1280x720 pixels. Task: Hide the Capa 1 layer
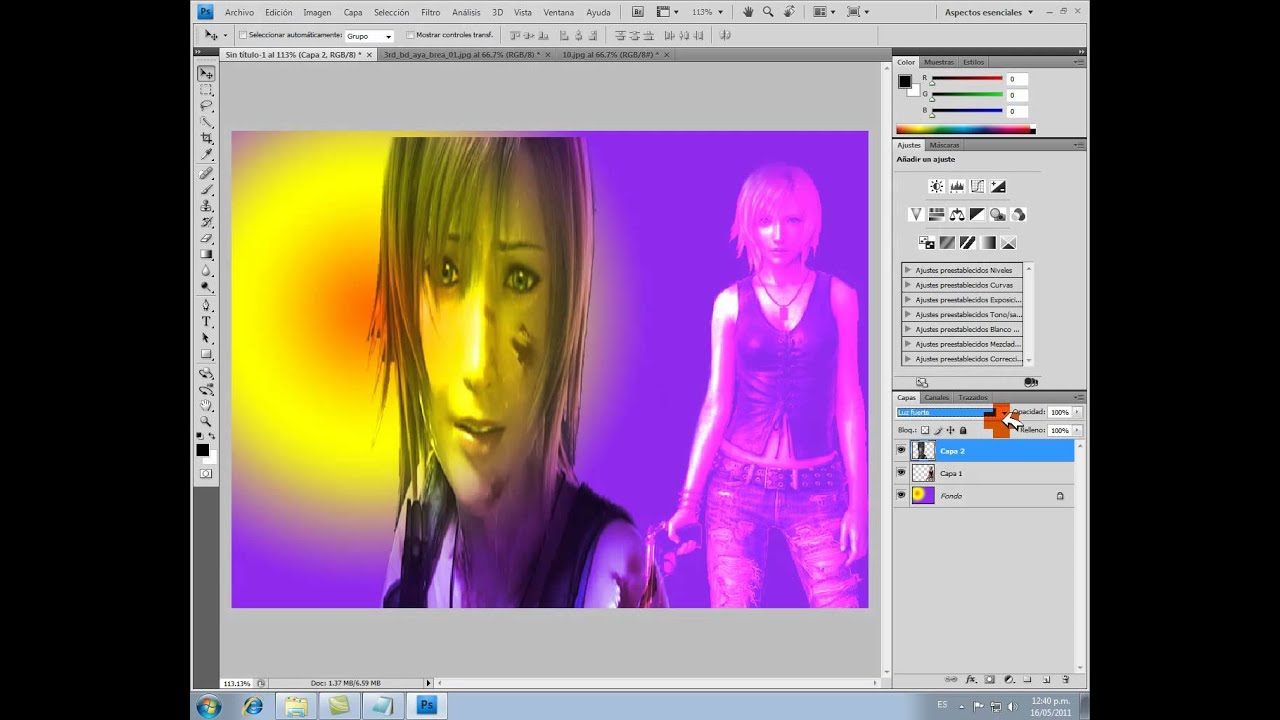[x=901, y=473]
